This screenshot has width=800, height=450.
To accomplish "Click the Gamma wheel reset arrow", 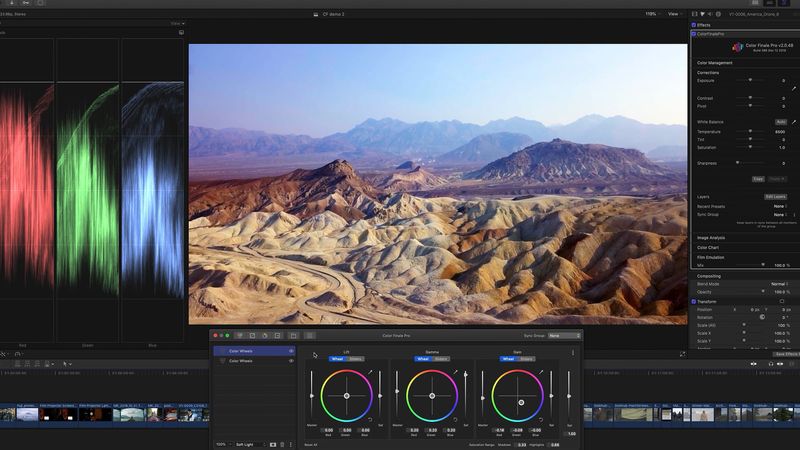I will pyautogui.click(x=456, y=420).
